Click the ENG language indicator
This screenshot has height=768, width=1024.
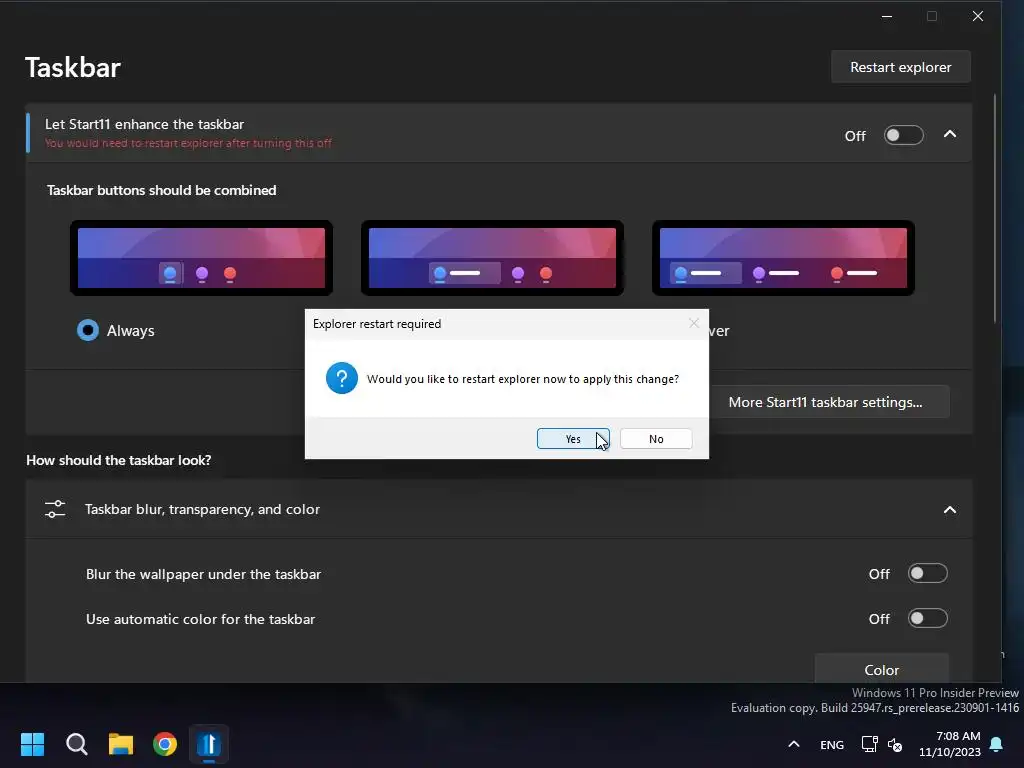(x=831, y=744)
